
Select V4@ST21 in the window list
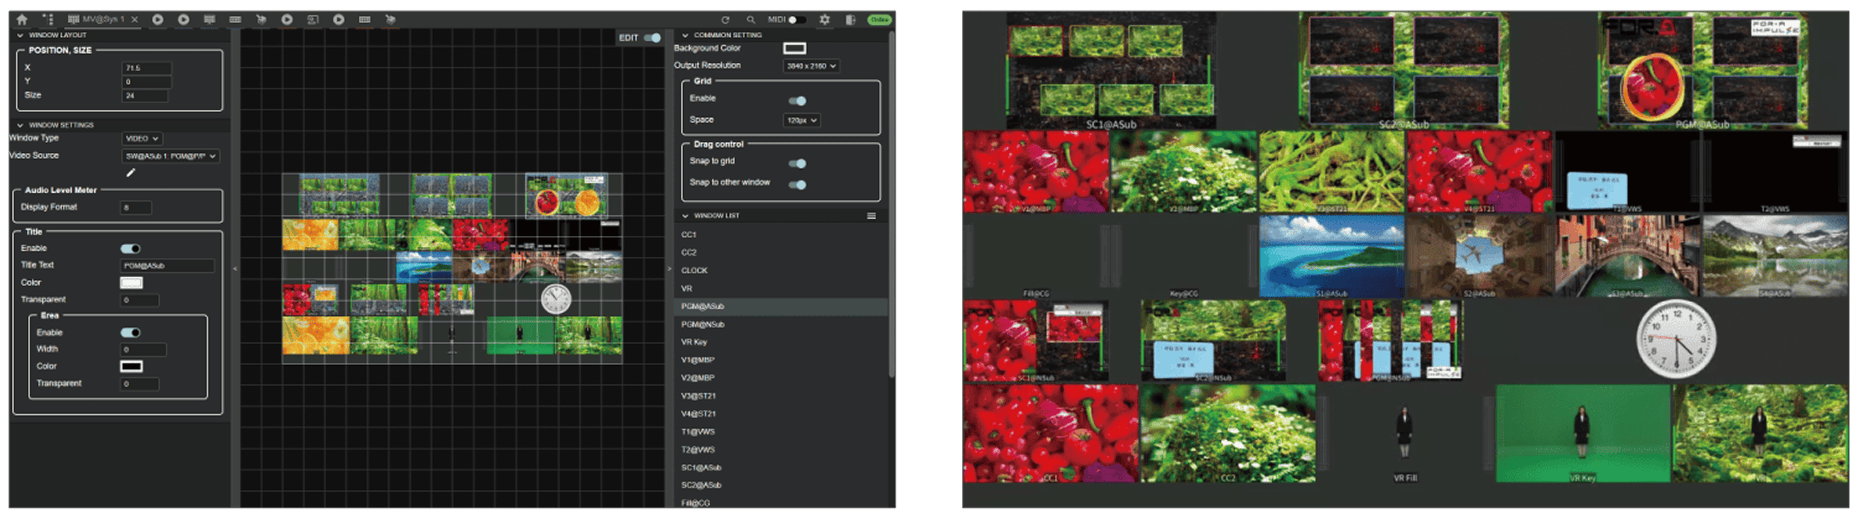[780, 414]
